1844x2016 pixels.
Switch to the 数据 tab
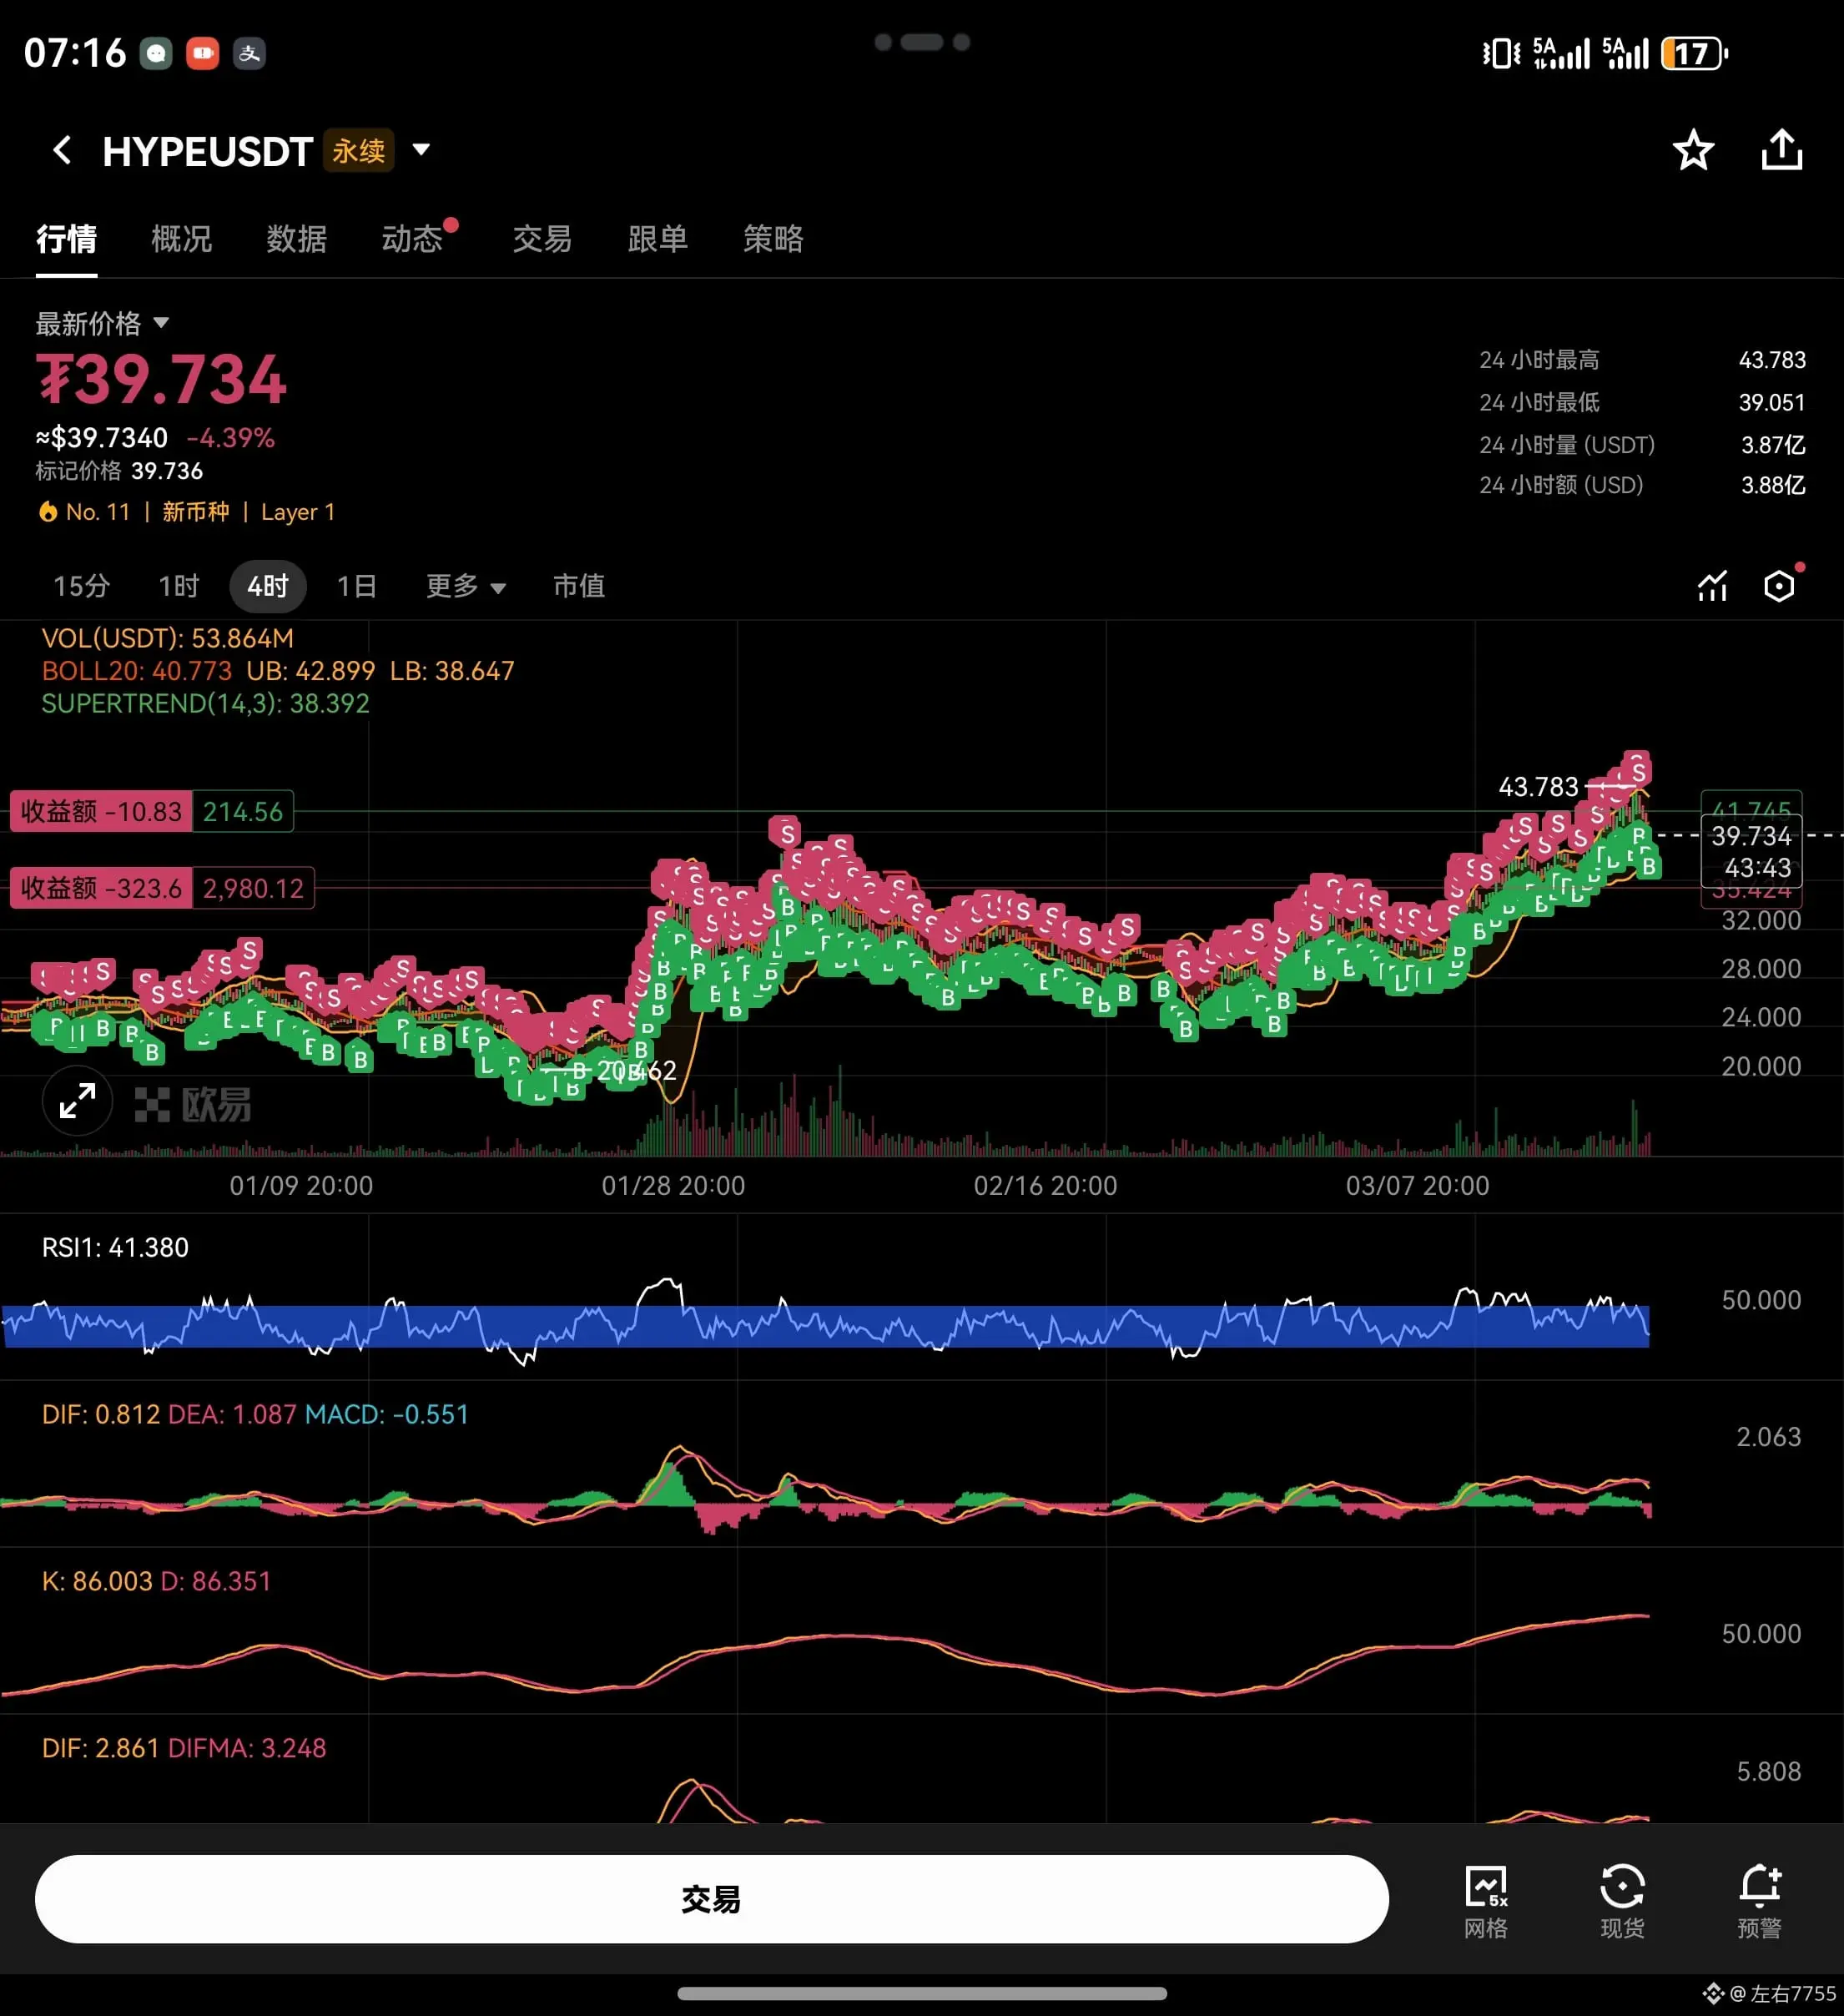pos(296,239)
